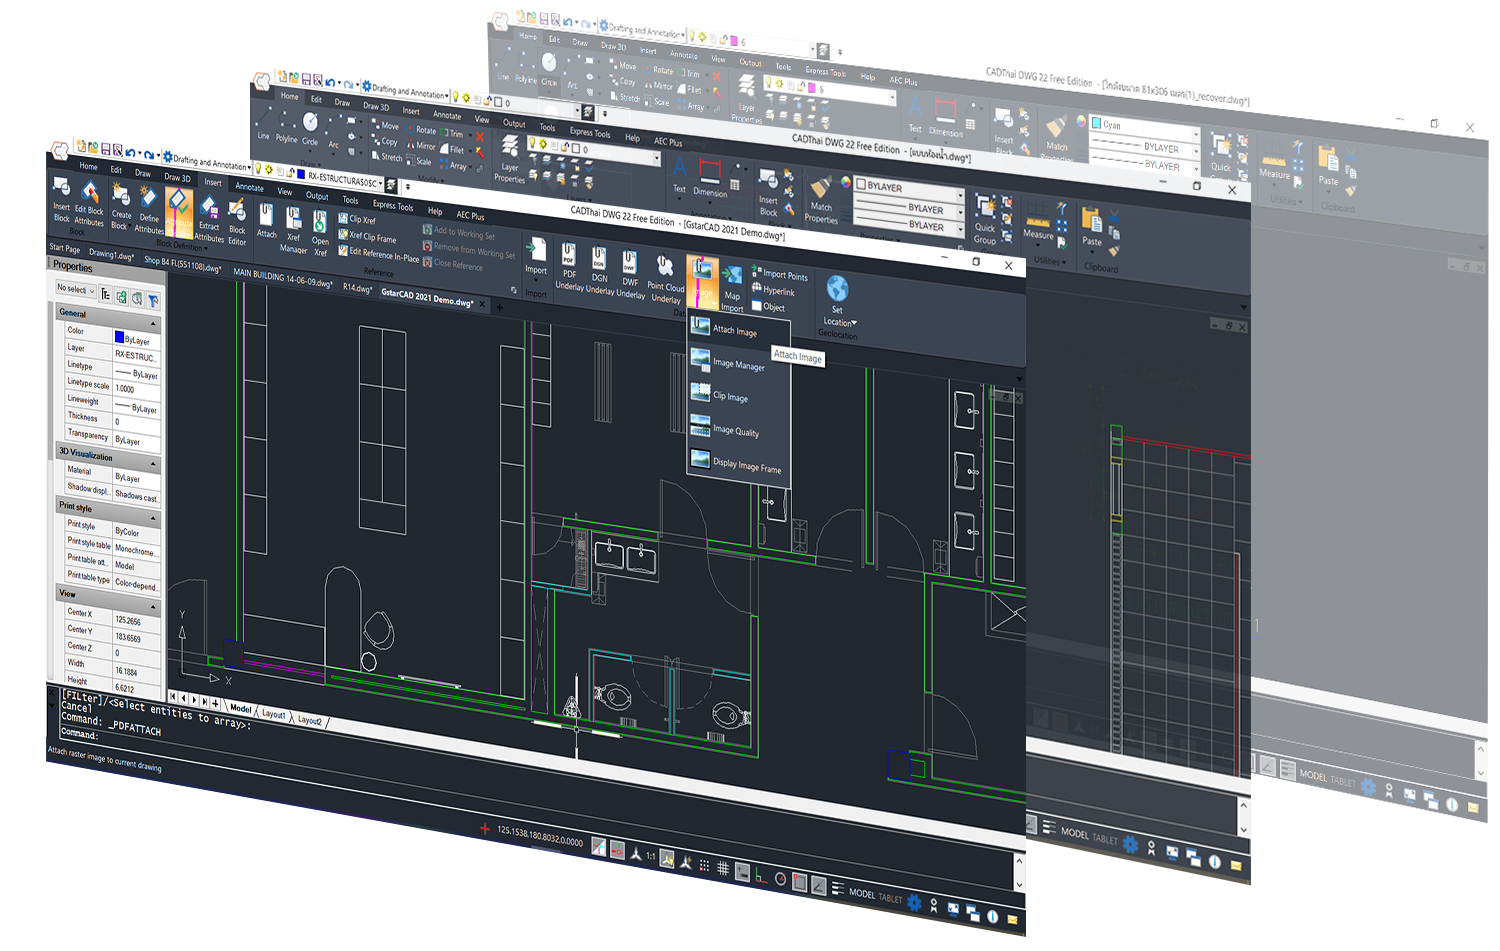Viewport: 1500px width, 951px height.
Task: Click the Quick Select icon in Properties panel
Action: [153, 300]
